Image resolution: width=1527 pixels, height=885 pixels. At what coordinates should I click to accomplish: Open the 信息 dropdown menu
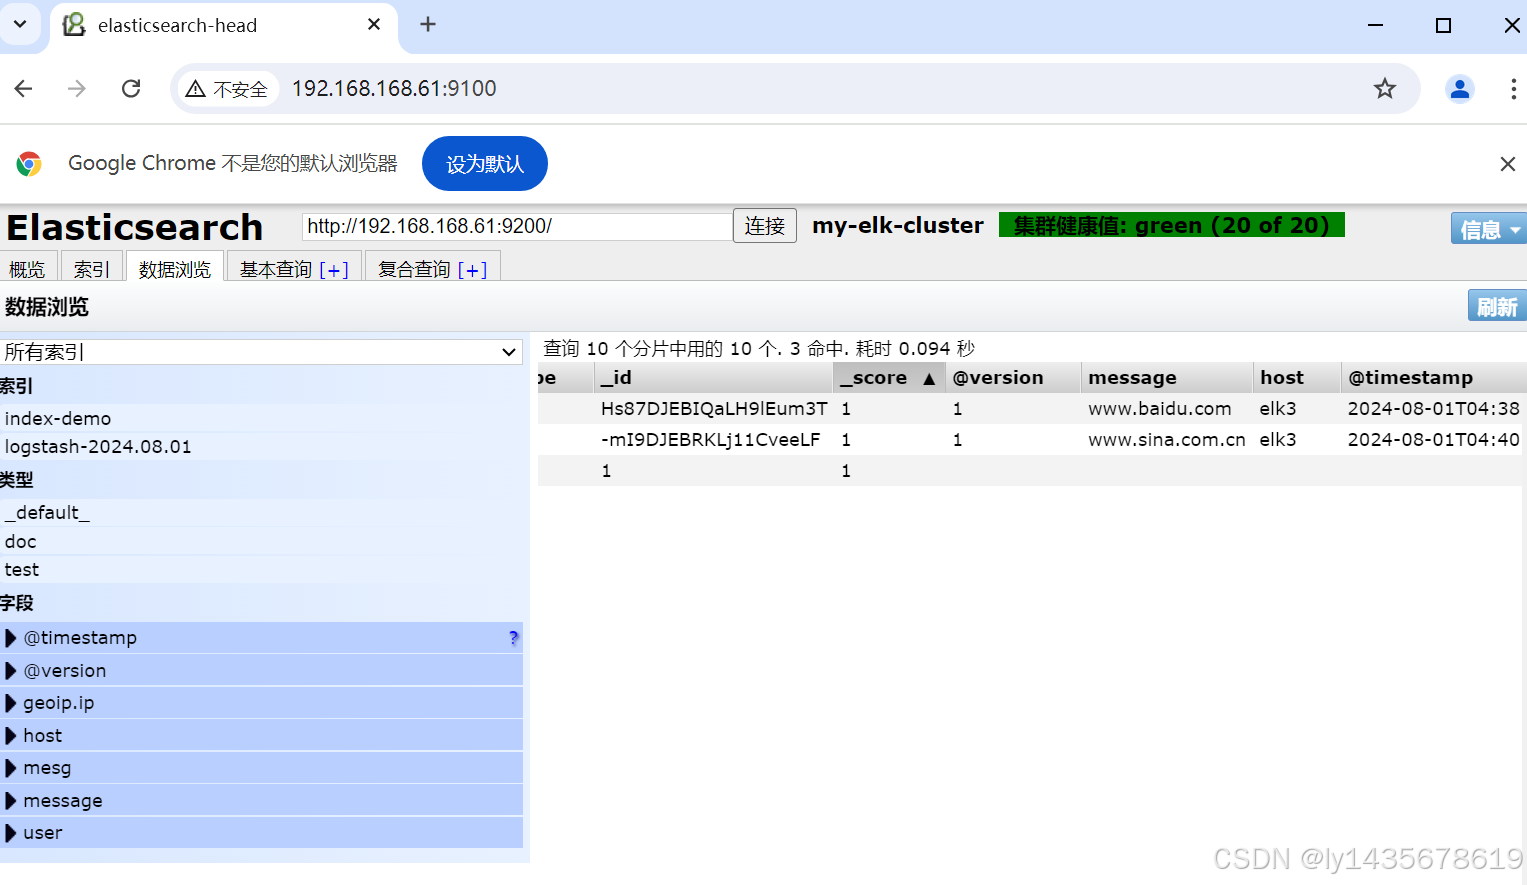pos(1488,229)
